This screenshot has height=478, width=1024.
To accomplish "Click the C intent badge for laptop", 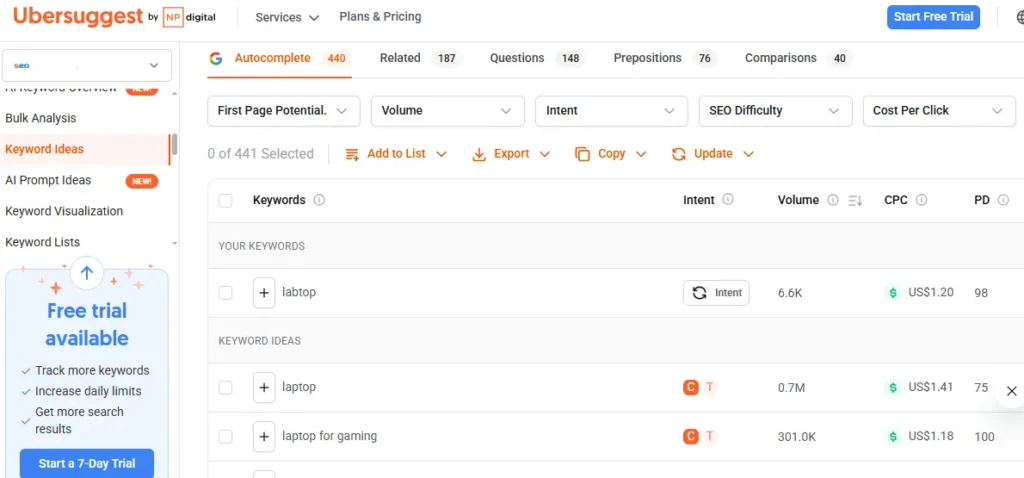I will pyautogui.click(x=690, y=387).
